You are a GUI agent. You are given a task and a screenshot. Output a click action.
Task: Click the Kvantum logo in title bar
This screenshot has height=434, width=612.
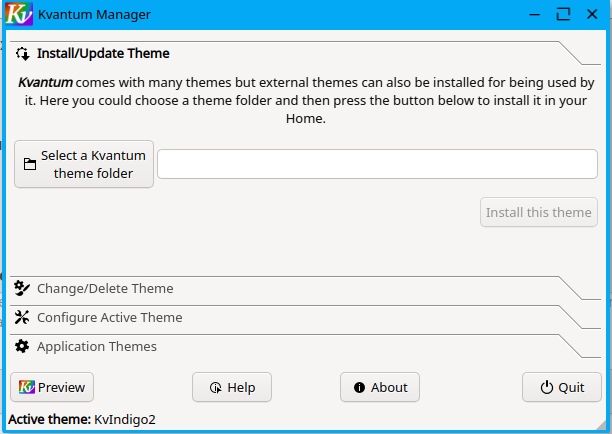tap(19, 14)
